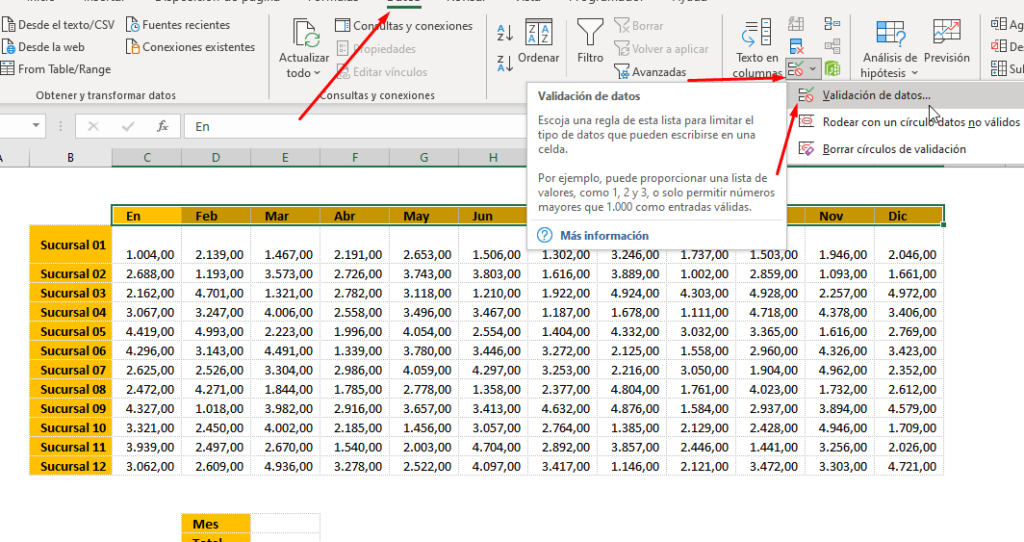Select the Sucursal 12 row label
The width and height of the screenshot is (1024, 542).
tap(71, 466)
